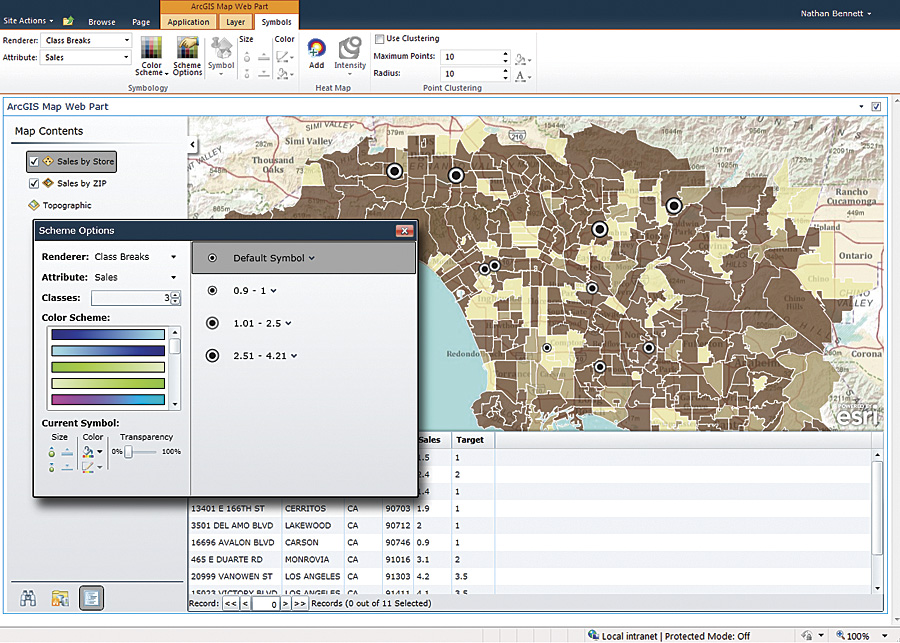The image size is (900, 643).
Task: Toggle the Sales by ZIP layer checkbox
Action: point(34,183)
